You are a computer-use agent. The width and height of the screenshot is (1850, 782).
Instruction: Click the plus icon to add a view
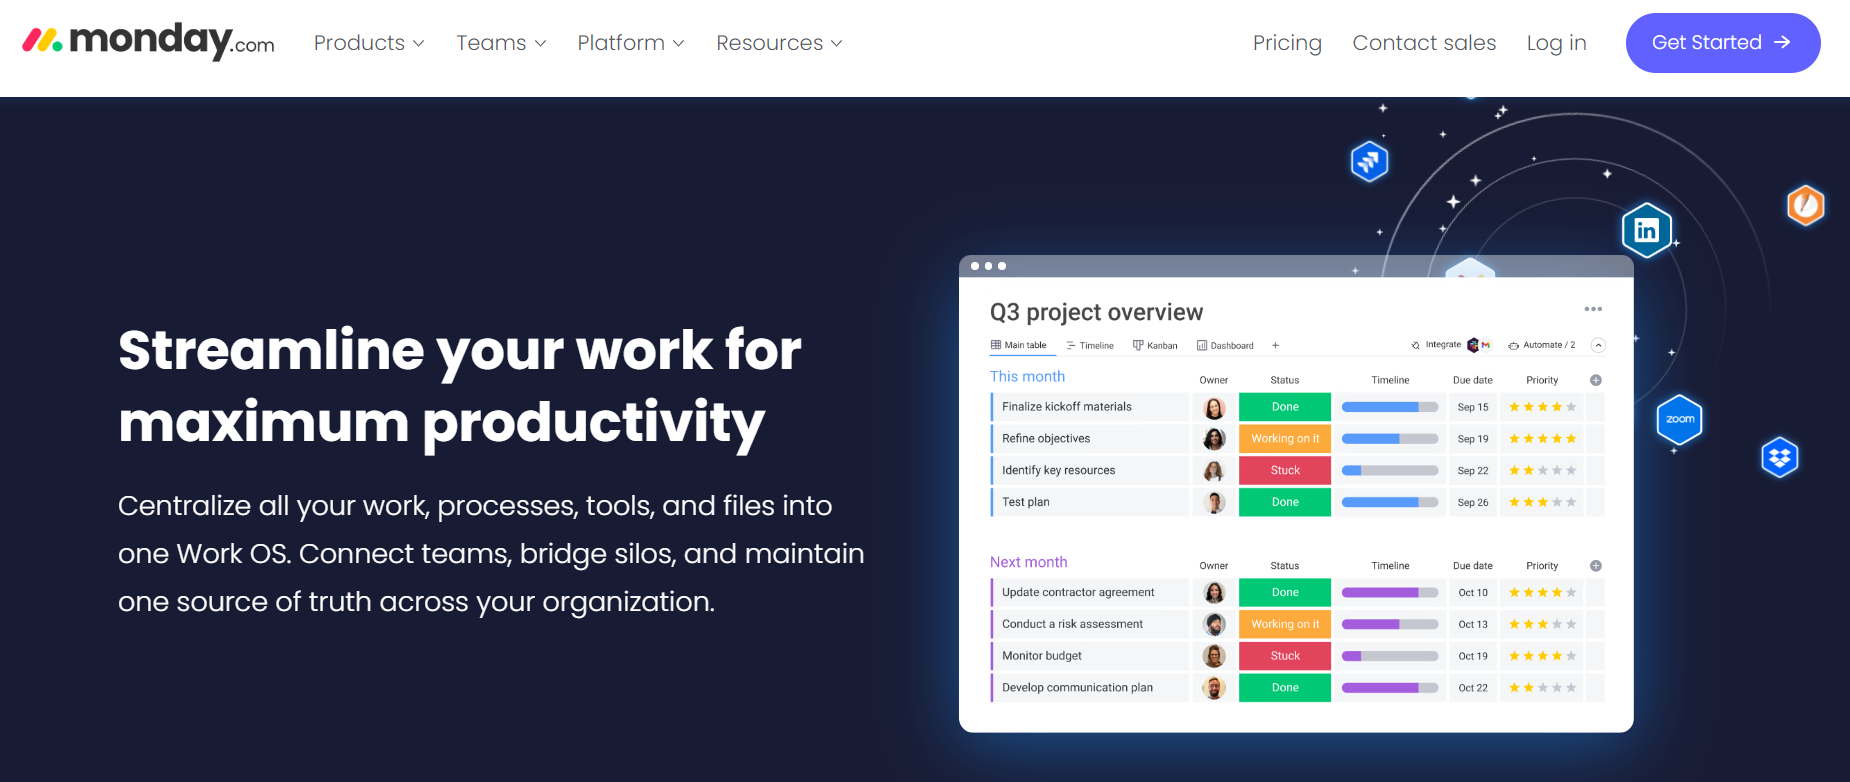(x=1275, y=345)
